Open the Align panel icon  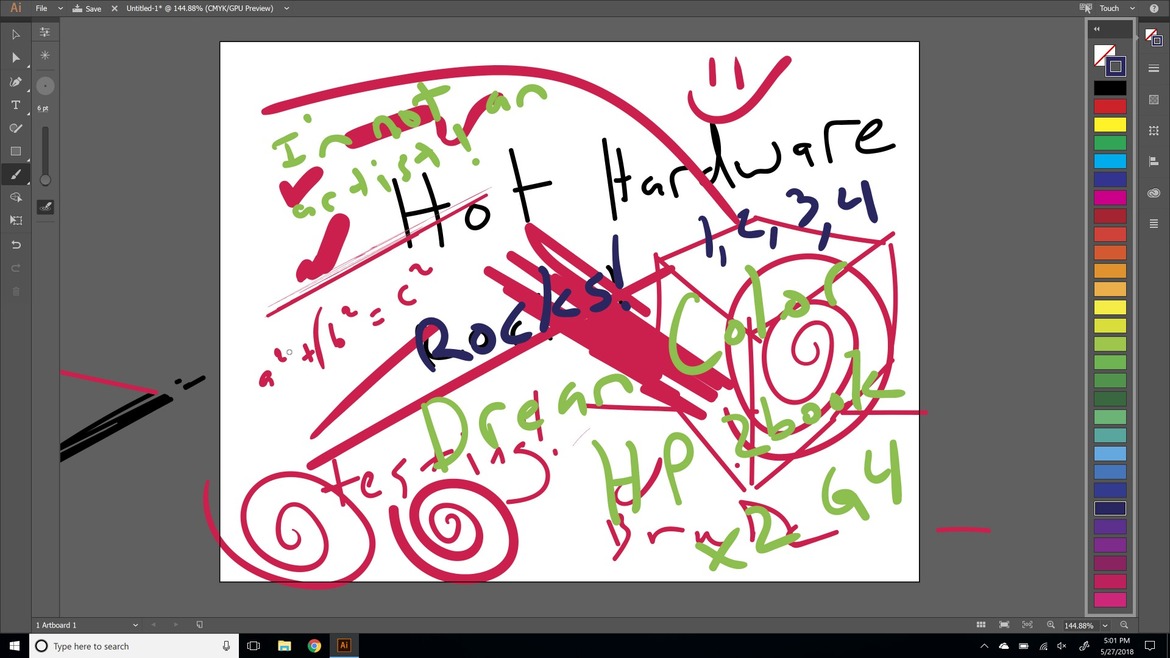click(x=1154, y=161)
